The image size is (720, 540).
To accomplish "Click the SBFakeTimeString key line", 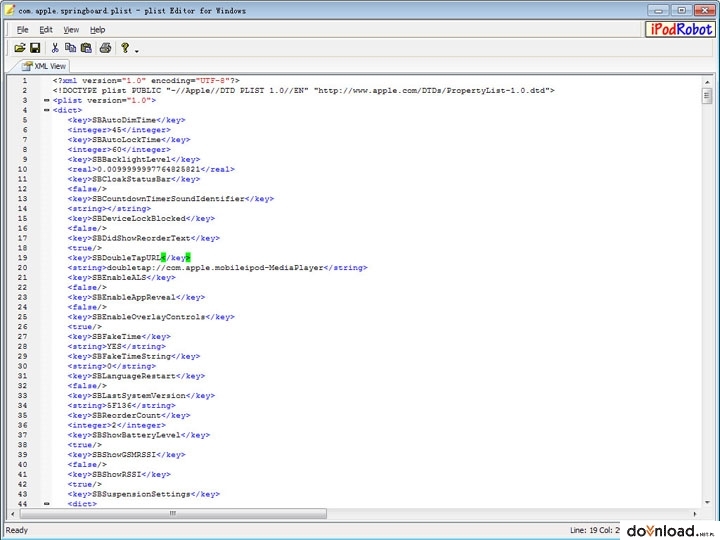I will (134, 356).
